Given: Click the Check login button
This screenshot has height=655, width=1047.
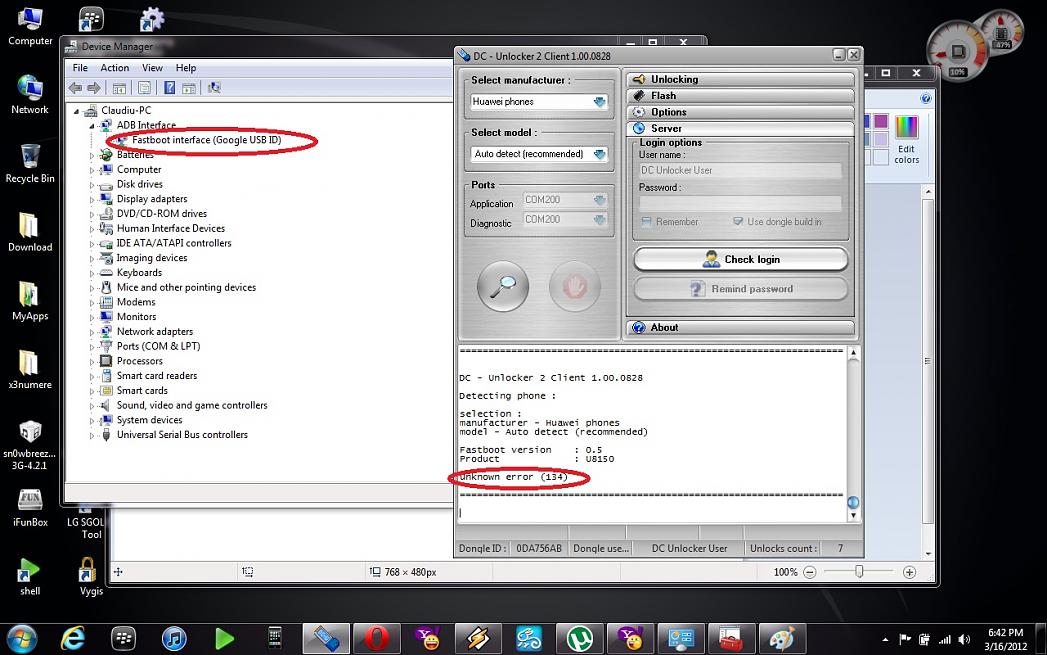Looking at the screenshot, I should click(740, 259).
